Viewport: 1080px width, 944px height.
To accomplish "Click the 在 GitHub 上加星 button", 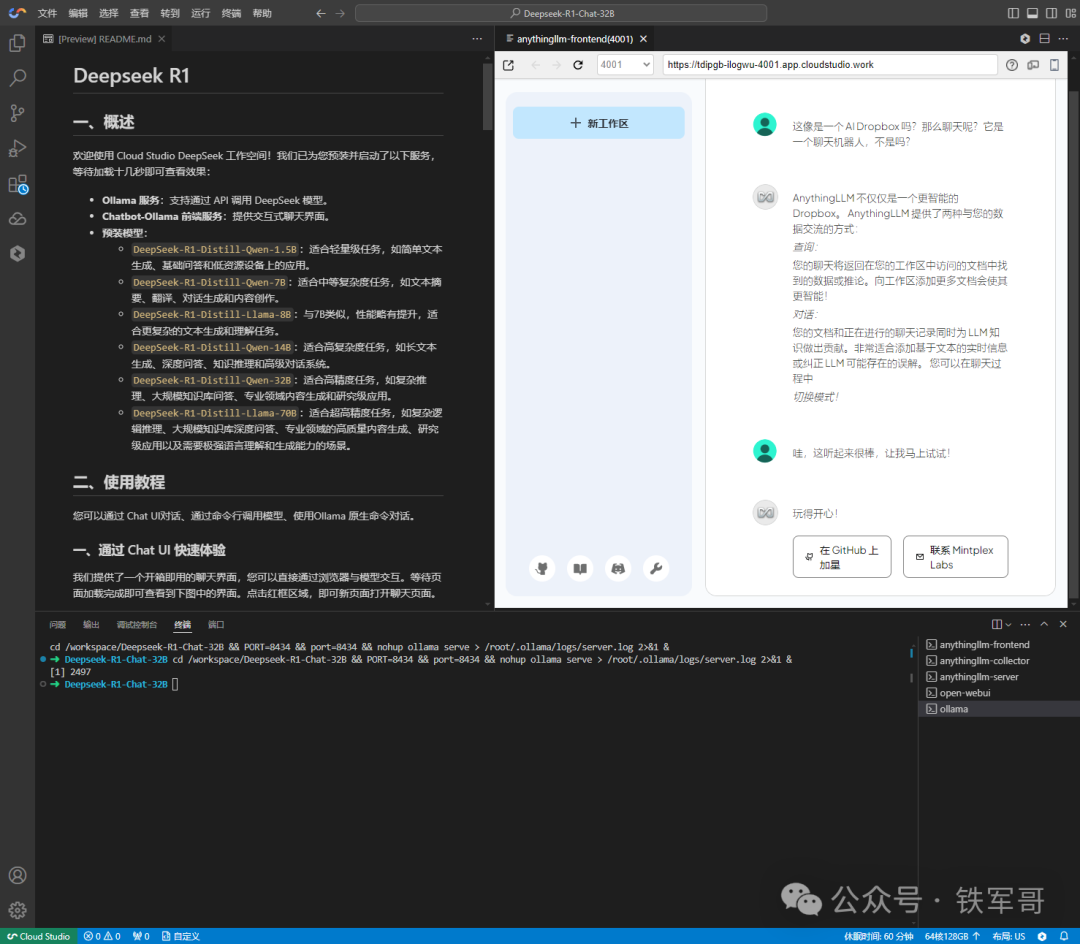I will [x=842, y=556].
